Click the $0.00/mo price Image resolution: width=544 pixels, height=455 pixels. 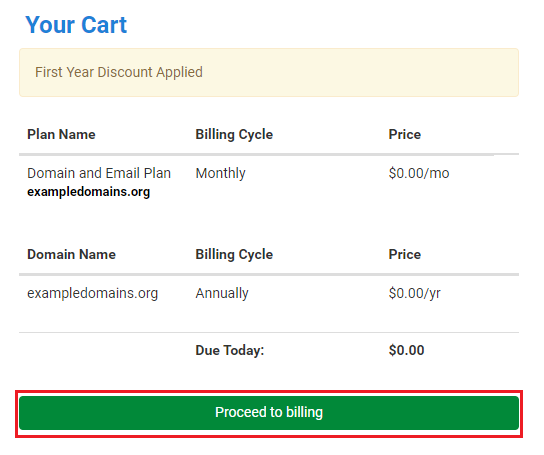click(x=419, y=173)
